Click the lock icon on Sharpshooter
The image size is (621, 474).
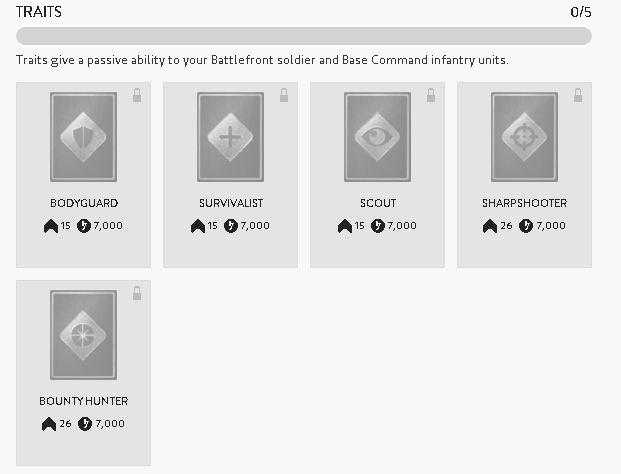click(x=578, y=96)
